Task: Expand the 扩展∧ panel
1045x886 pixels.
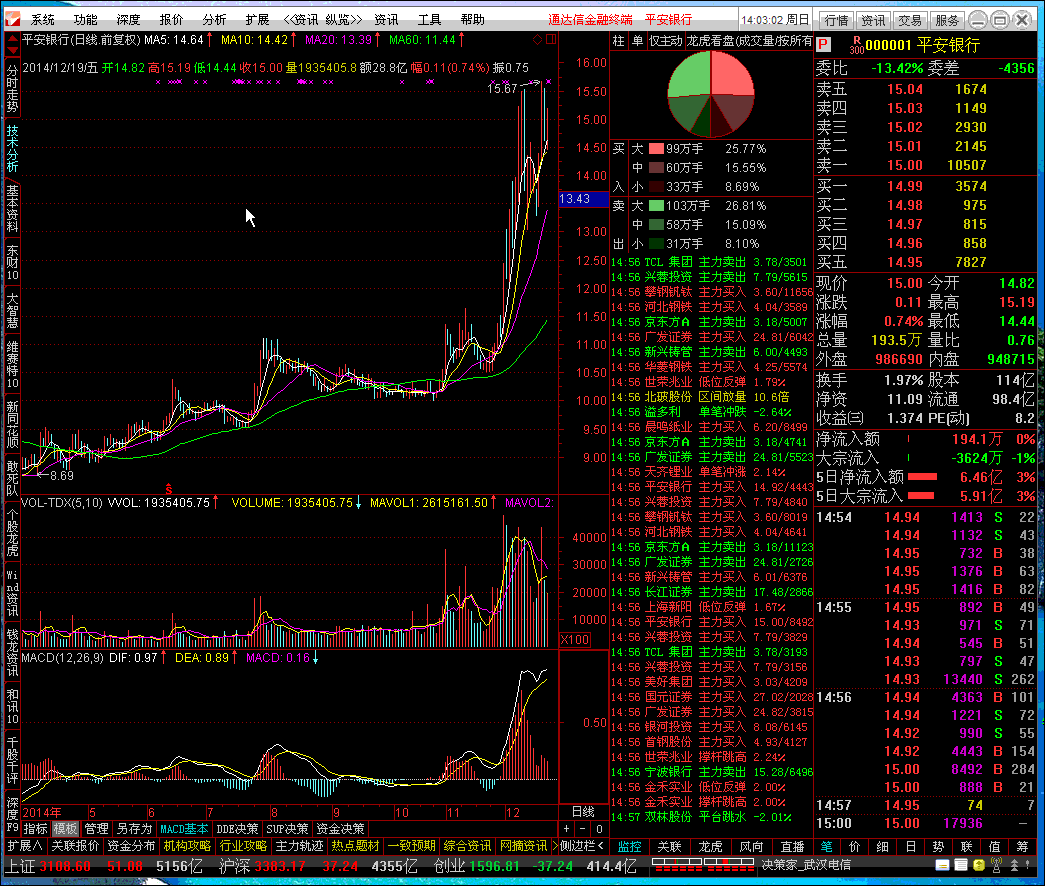Action: [x=25, y=846]
